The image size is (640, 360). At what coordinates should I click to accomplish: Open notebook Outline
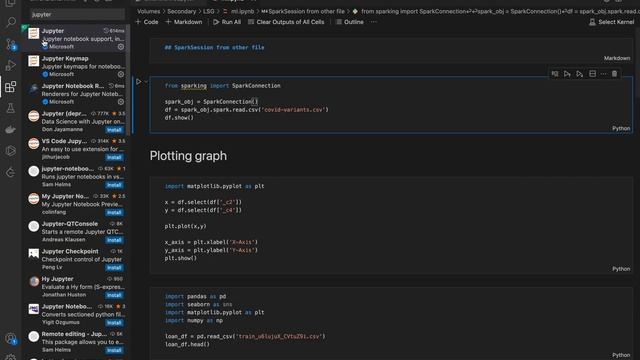click(x=350, y=22)
